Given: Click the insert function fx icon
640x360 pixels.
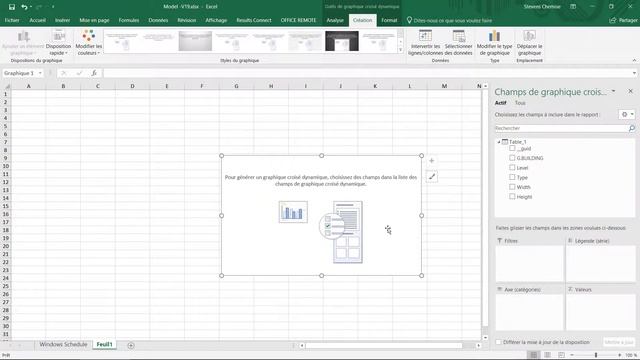Looking at the screenshot, I should click(94, 73).
